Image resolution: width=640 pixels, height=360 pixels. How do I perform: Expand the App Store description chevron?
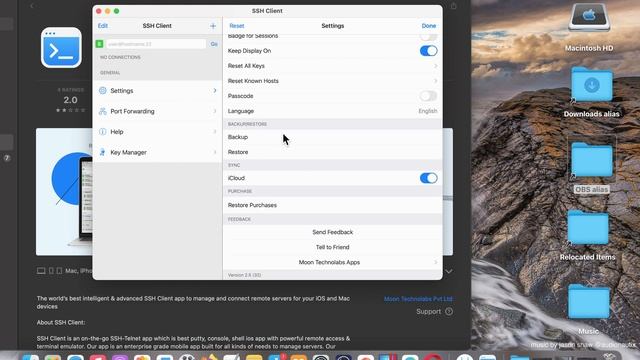(449, 271)
